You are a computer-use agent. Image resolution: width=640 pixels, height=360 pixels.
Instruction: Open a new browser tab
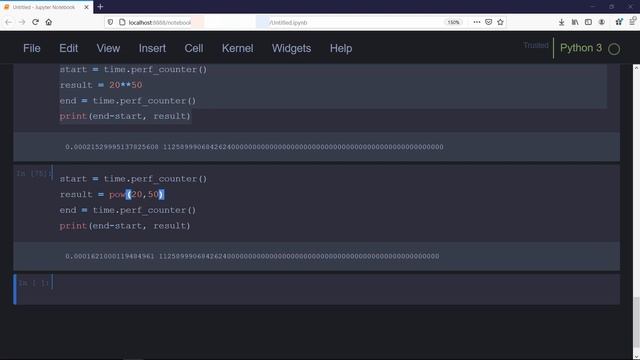pos(100,7)
